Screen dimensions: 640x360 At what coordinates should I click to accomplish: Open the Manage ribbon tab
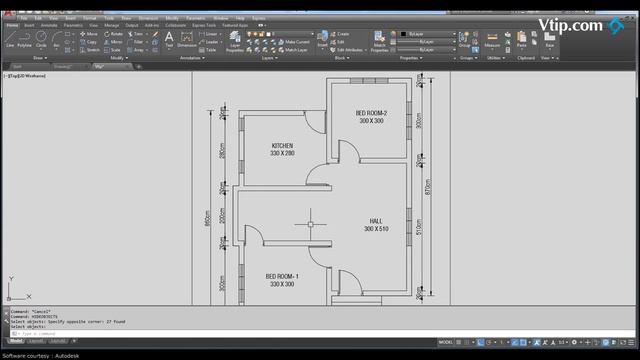111,25
